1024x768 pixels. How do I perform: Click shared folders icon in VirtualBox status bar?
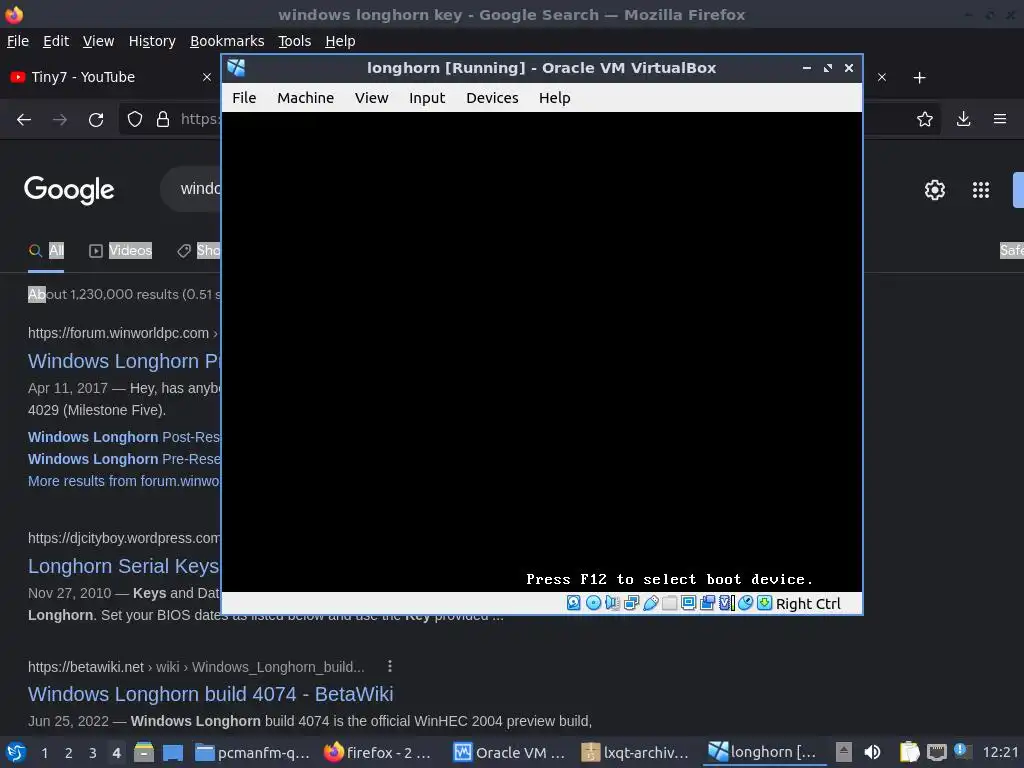[x=669, y=603]
